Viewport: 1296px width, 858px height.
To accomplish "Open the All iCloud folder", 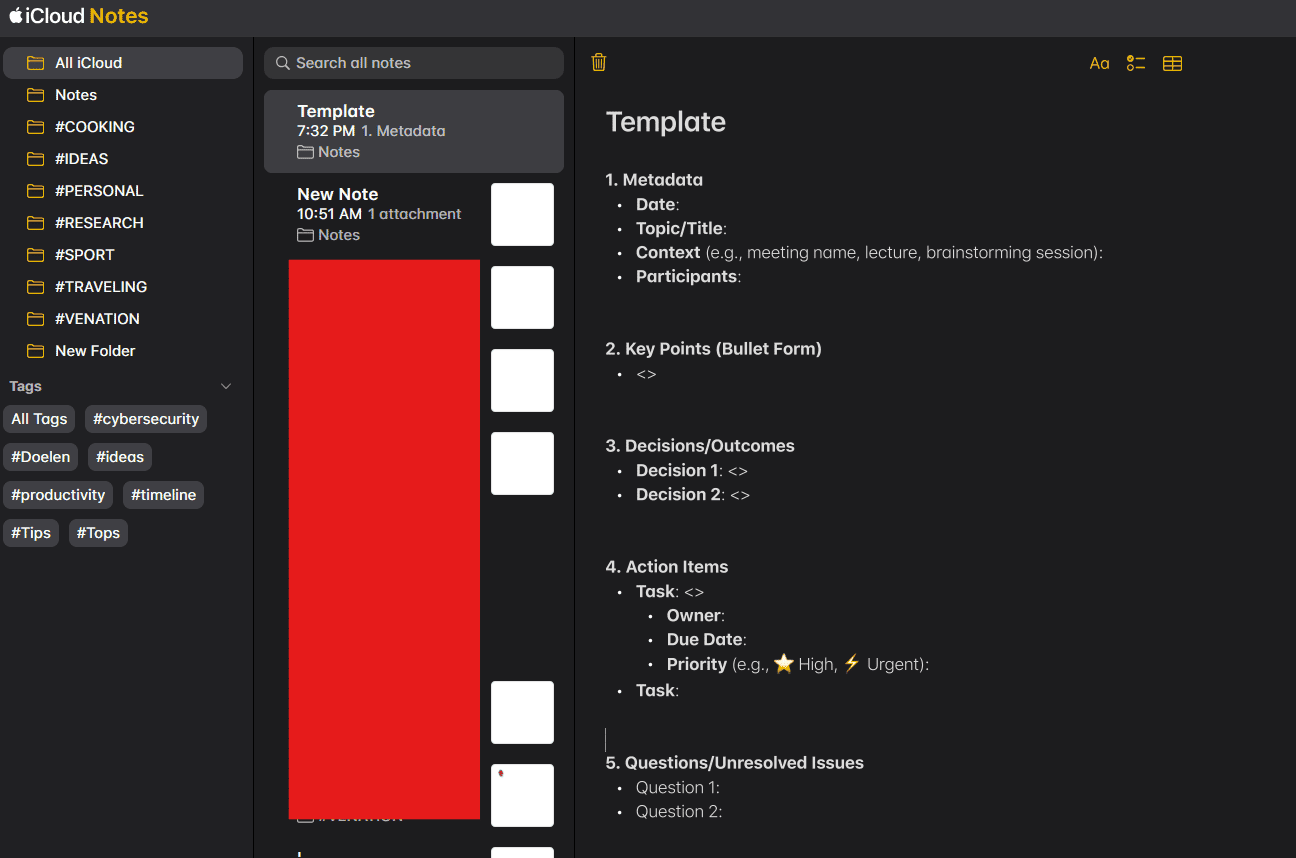I will [x=123, y=63].
